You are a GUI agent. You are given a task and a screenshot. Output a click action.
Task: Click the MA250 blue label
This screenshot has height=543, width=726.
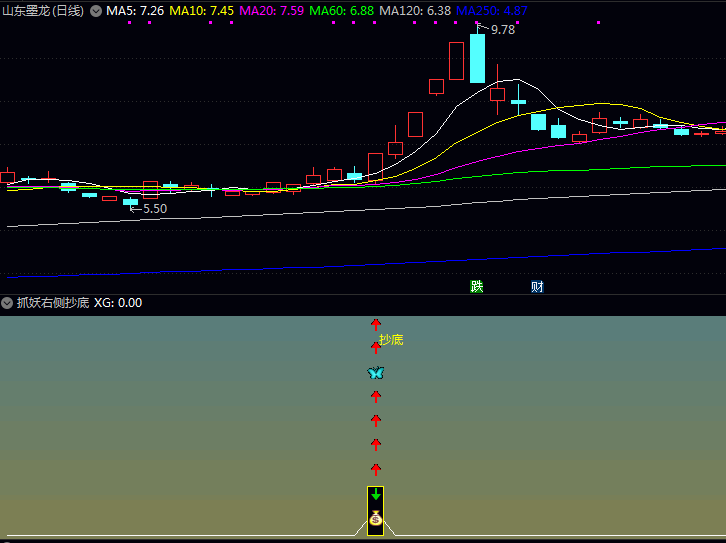click(492, 11)
